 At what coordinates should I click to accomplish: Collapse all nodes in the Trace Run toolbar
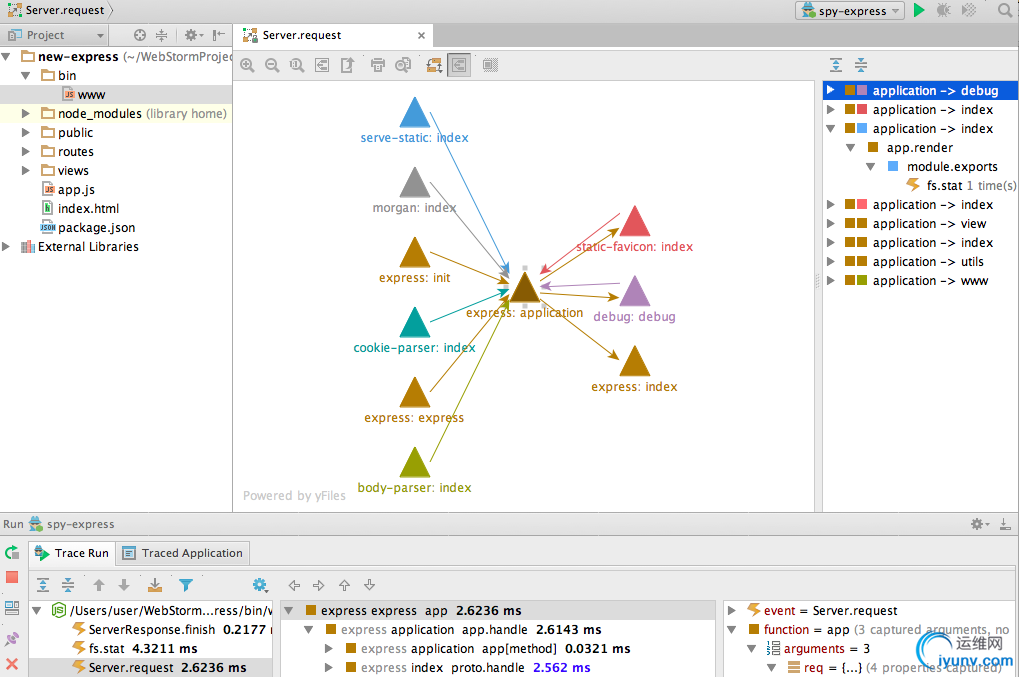coord(68,585)
